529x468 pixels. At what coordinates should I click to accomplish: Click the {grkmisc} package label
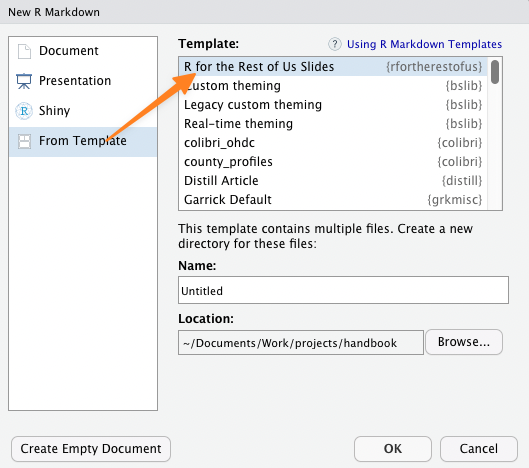tap(455, 200)
